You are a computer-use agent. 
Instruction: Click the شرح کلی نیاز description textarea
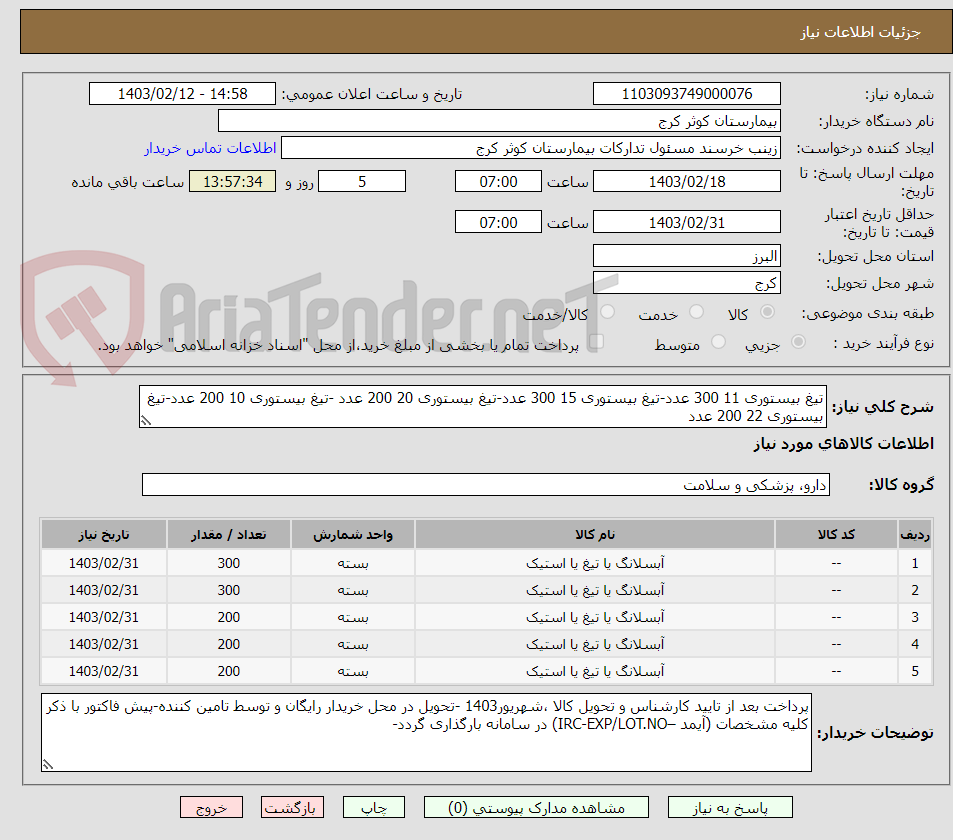tap(483, 407)
